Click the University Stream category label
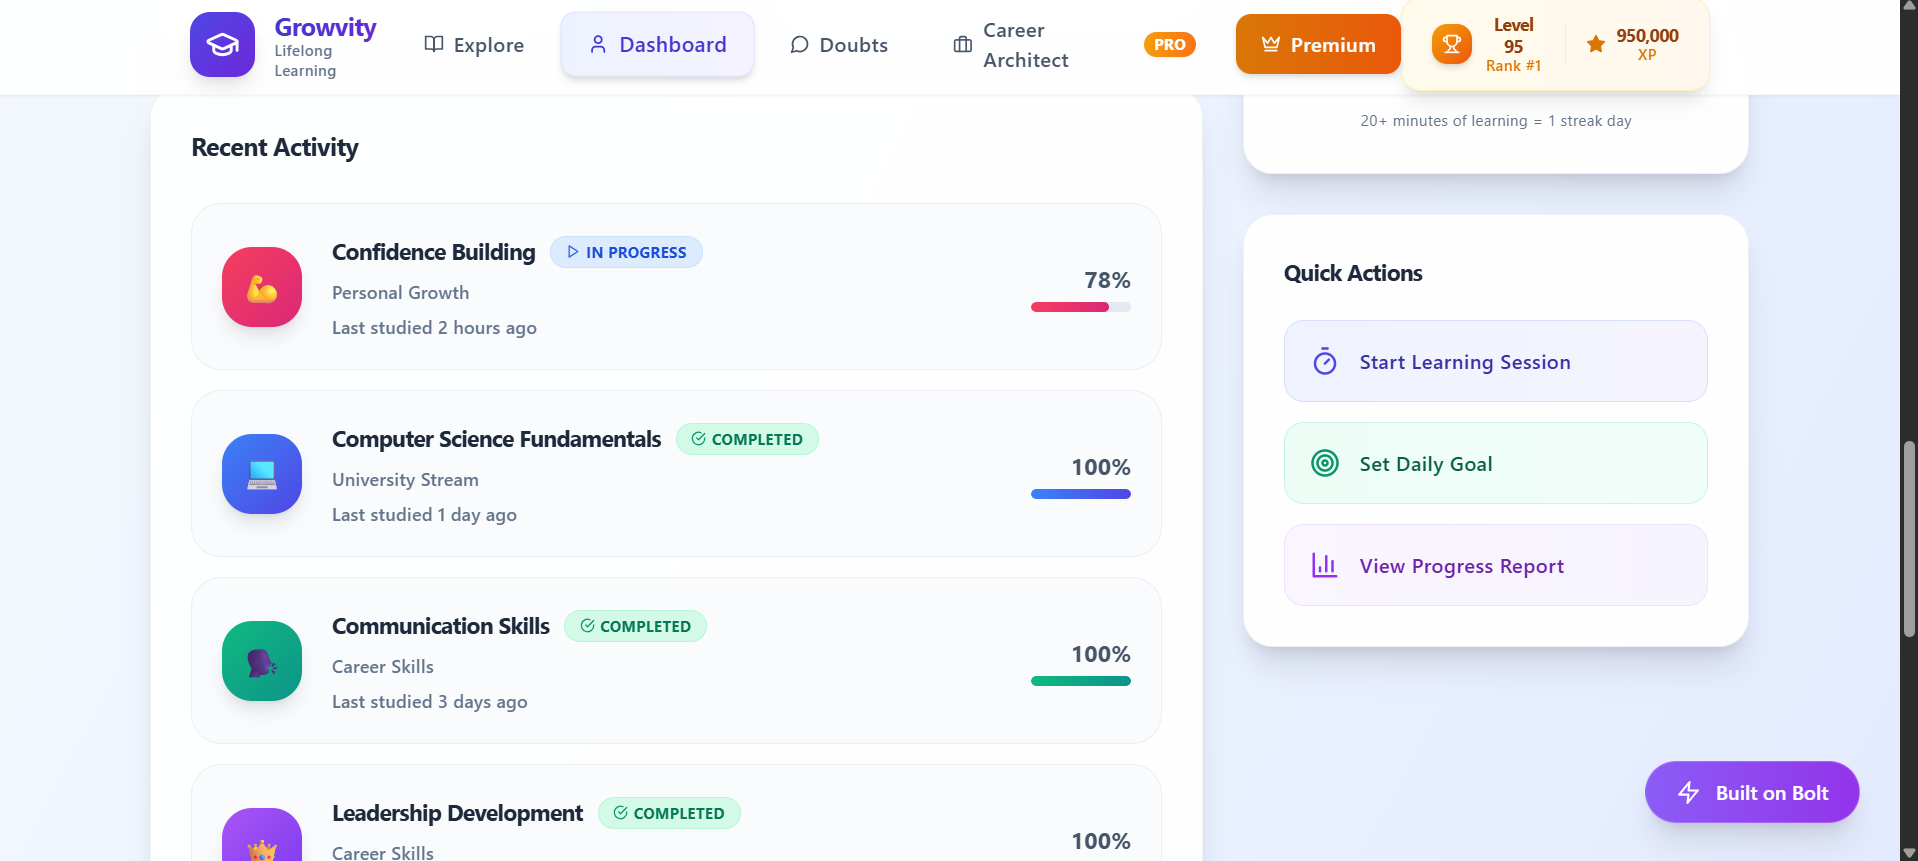This screenshot has height=861, width=1918. [405, 480]
